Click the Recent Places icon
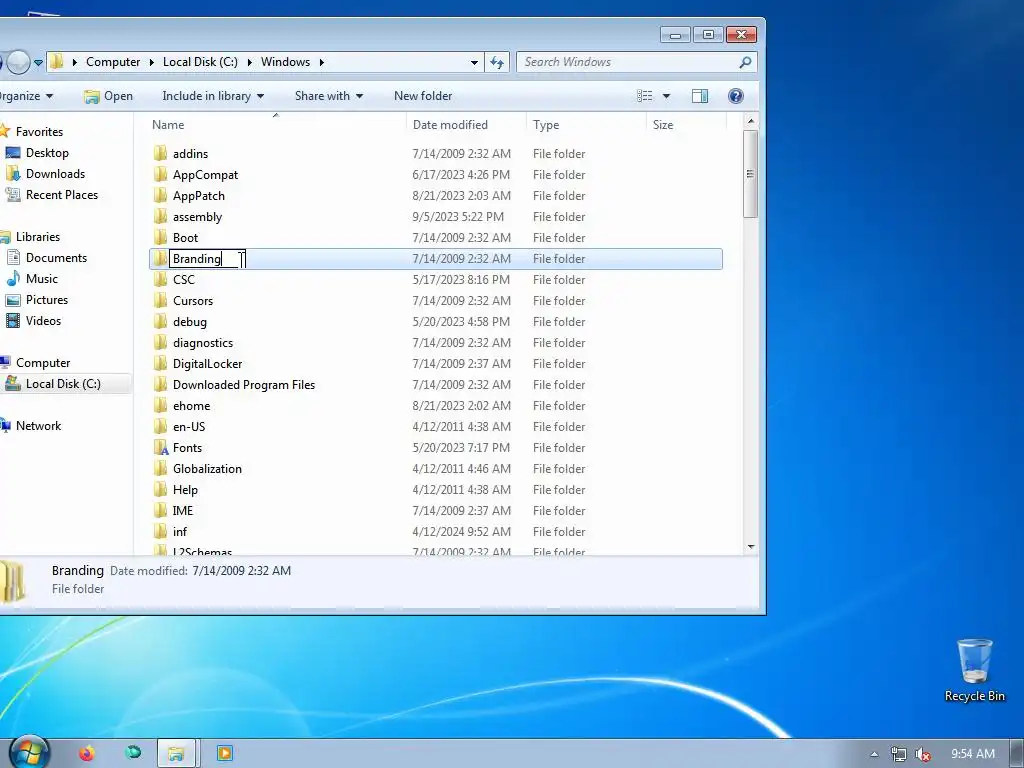This screenshot has height=768, width=1024. pos(12,195)
